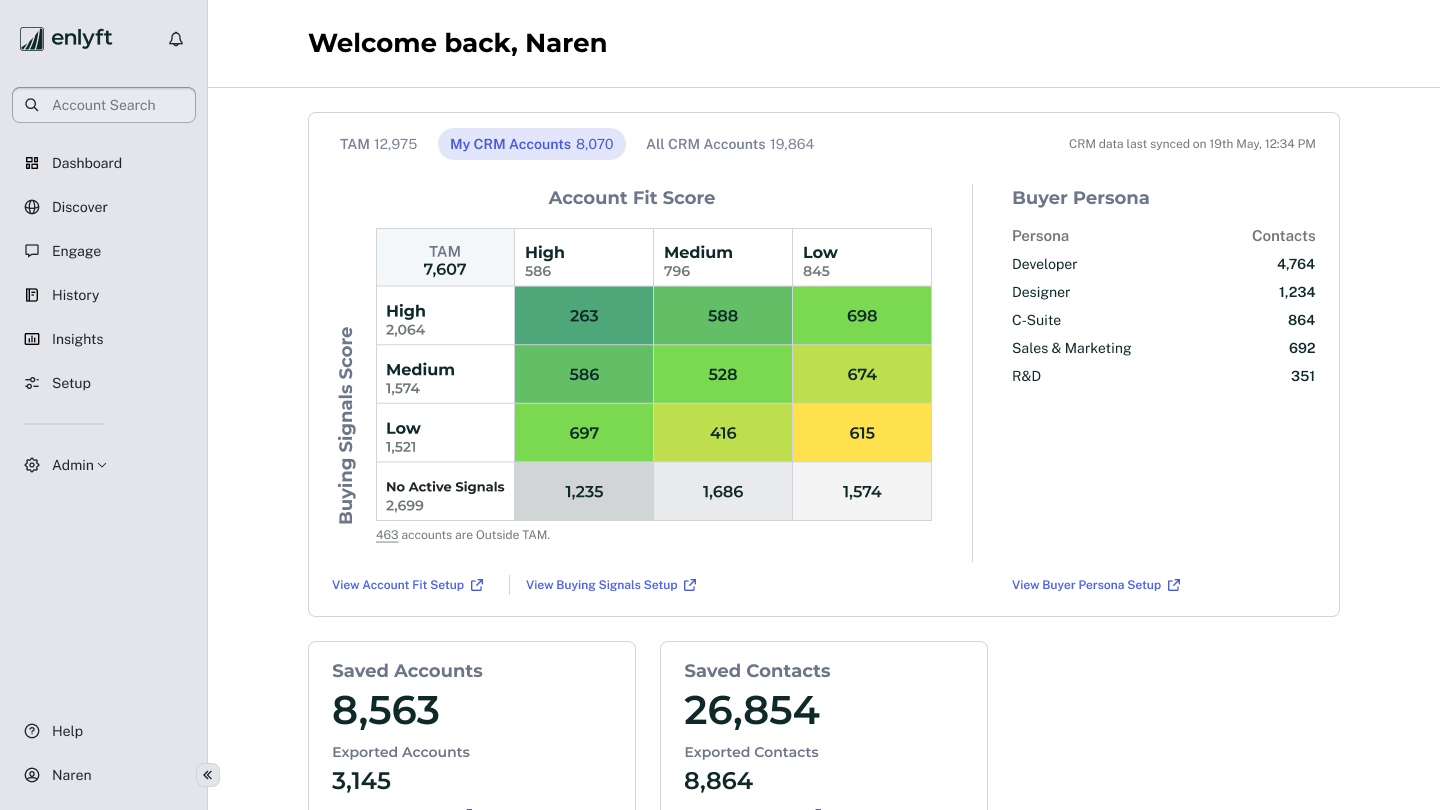Open the History icon in sidebar
Image resolution: width=1440 pixels, height=810 pixels.
(x=32, y=295)
